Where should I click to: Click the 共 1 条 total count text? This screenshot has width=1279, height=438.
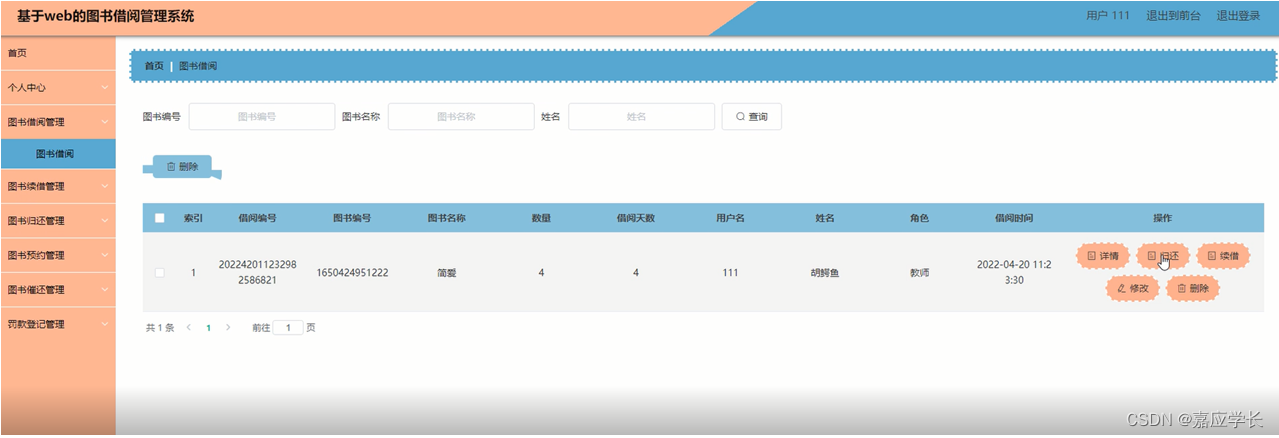[160, 327]
